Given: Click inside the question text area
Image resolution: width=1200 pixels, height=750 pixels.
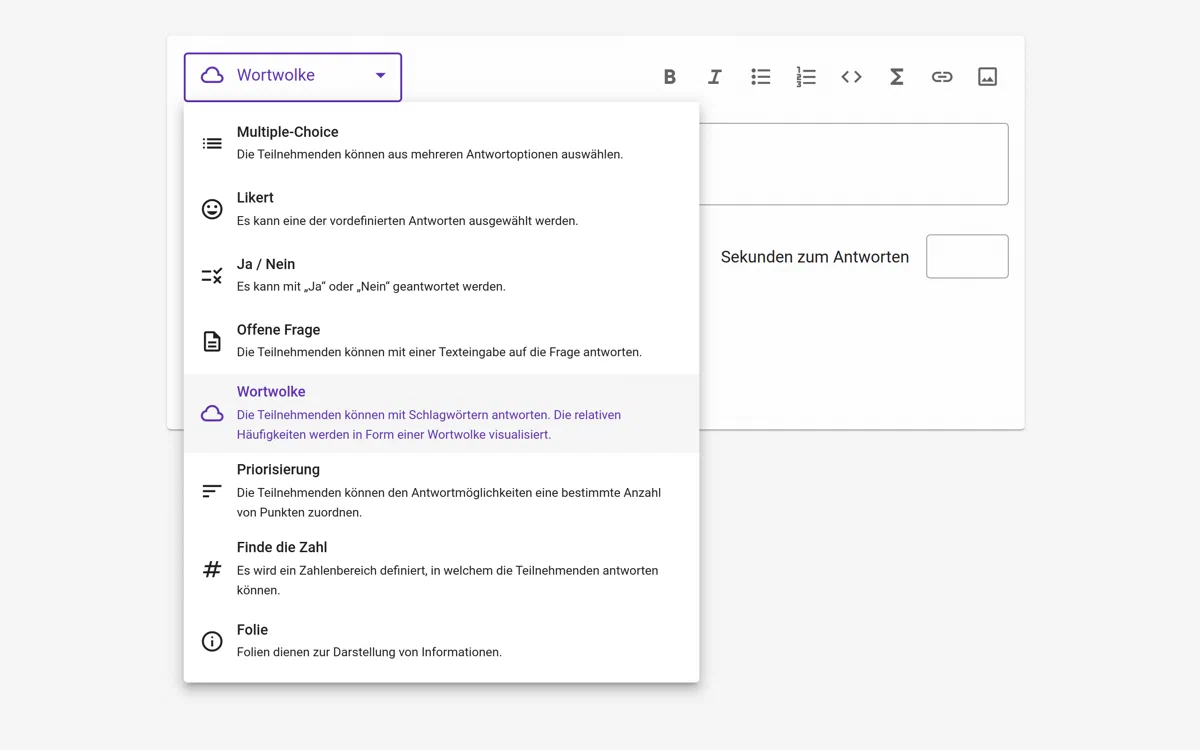Looking at the screenshot, I should (x=853, y=164).
